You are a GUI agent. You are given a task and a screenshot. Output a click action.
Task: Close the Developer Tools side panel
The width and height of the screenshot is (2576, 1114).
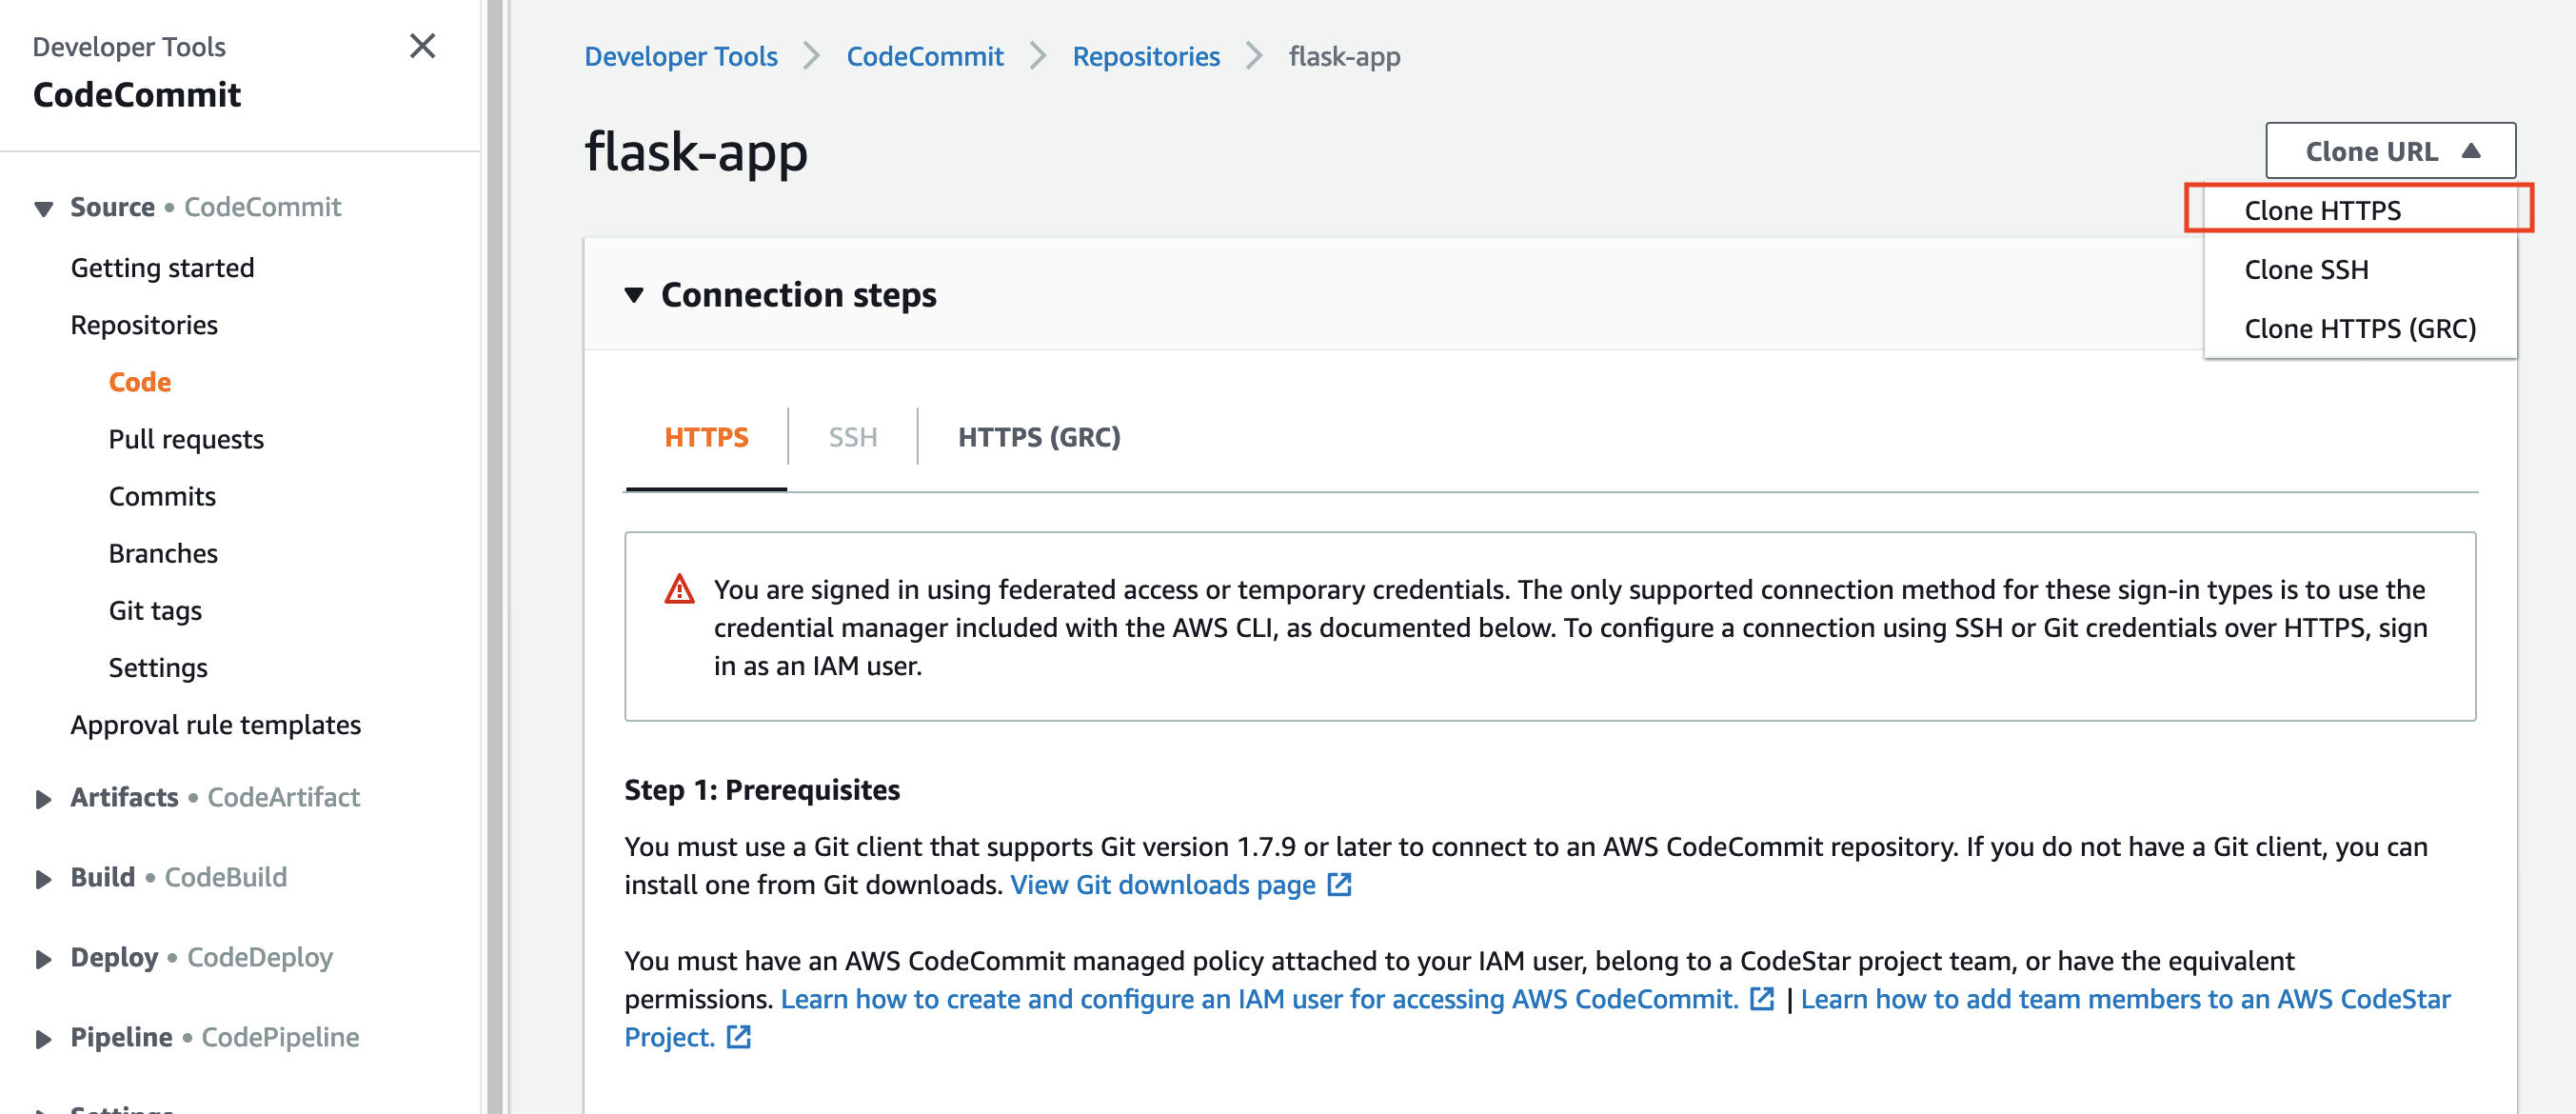click(x=422, y=46)
